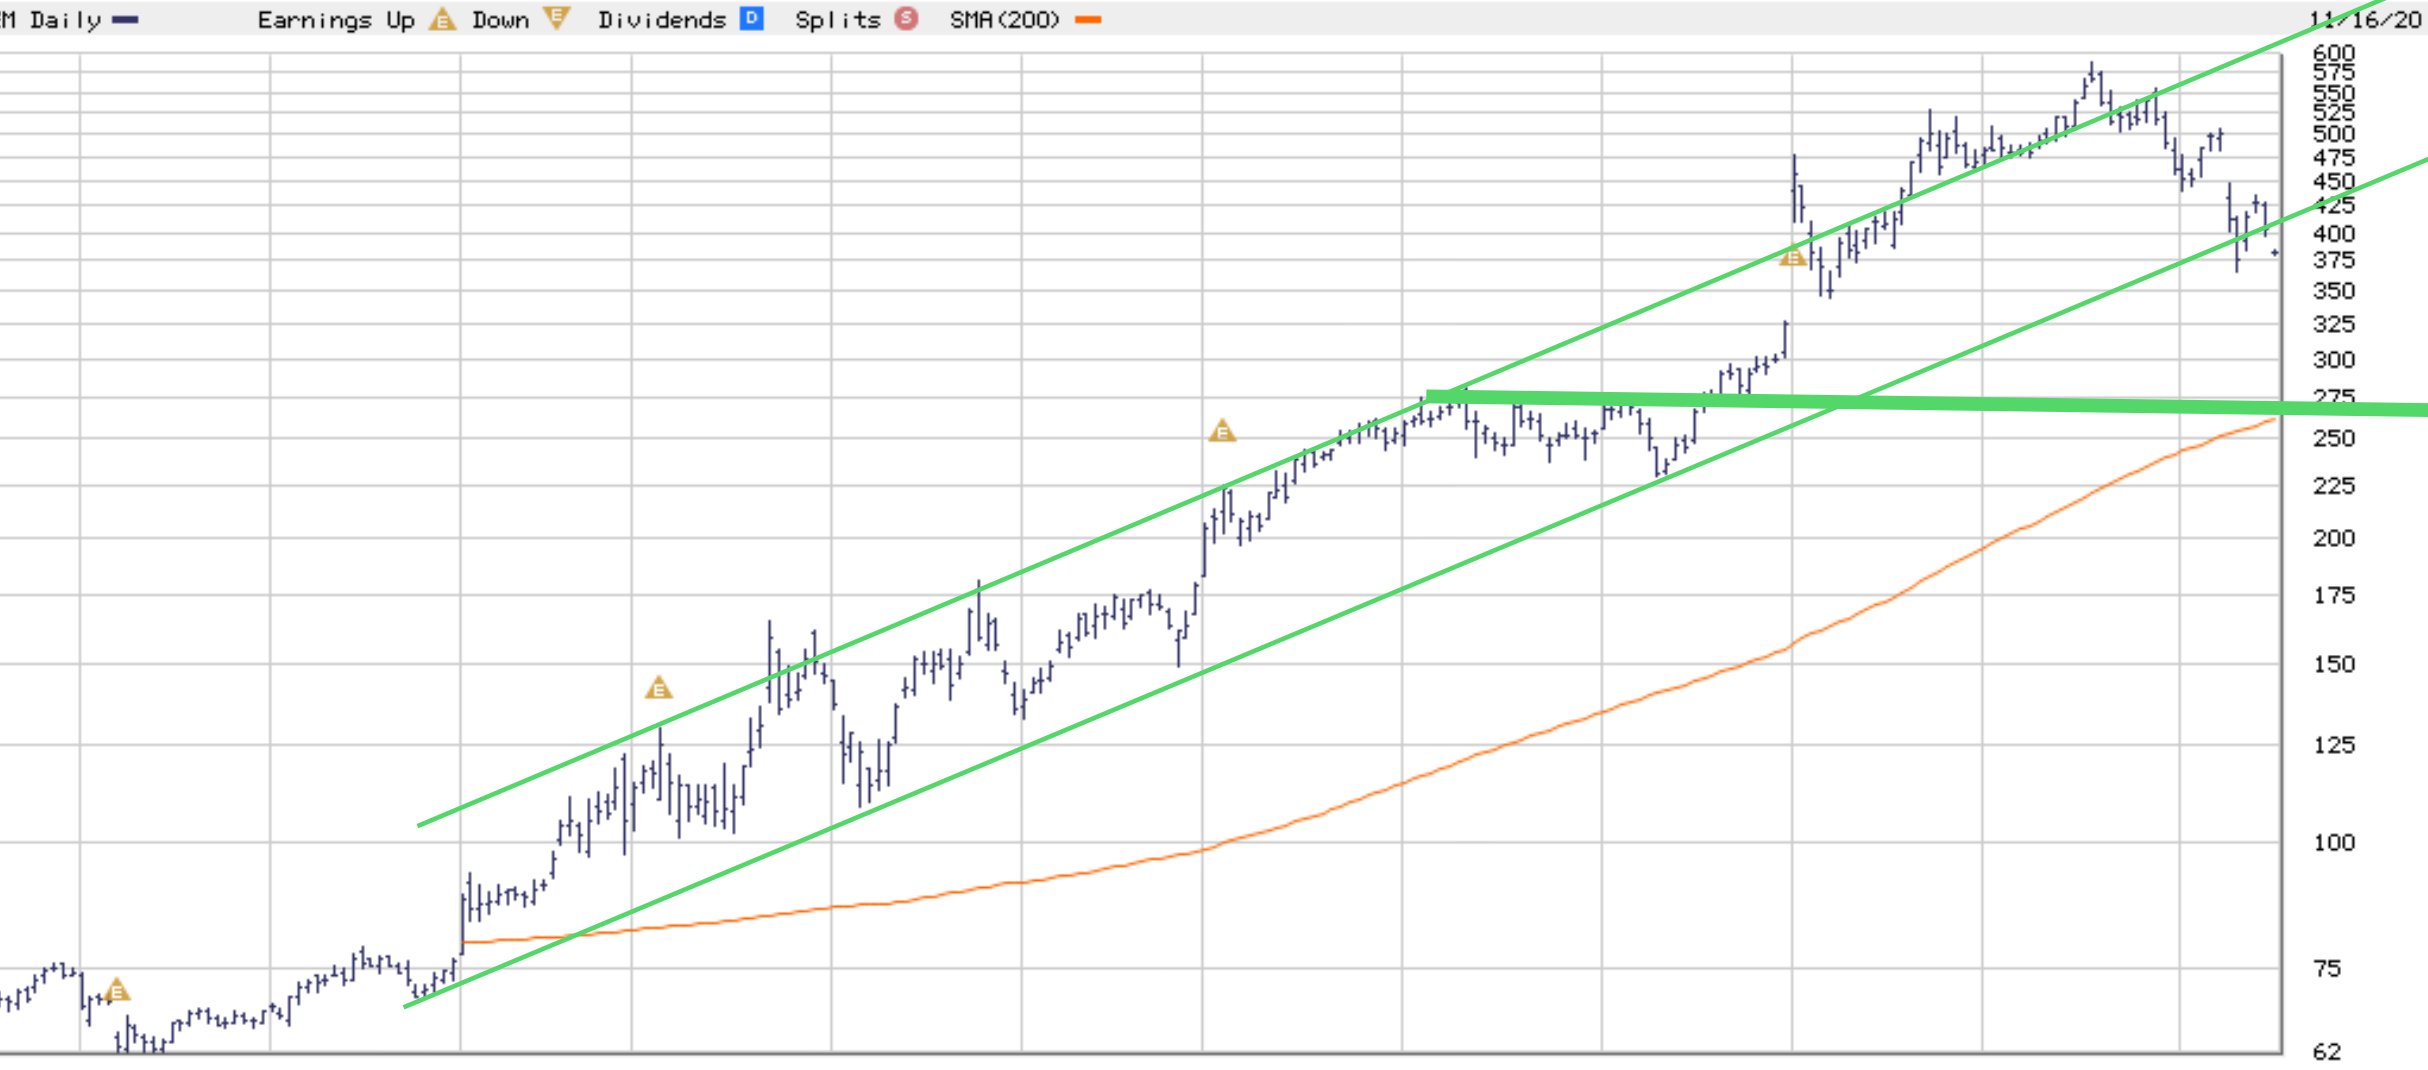This screenshot has width=2428, height=1070.
Task: Select the earnings marker just above the 250 level
Action: (x=1222, y=431)
